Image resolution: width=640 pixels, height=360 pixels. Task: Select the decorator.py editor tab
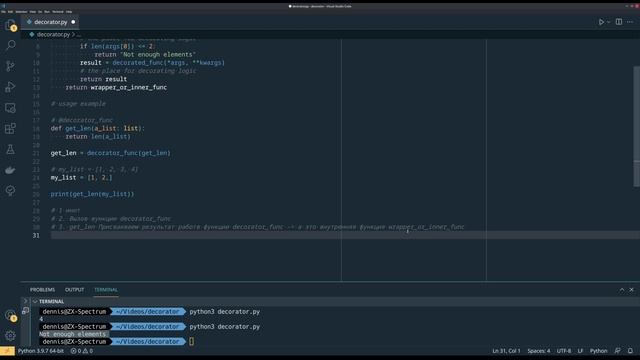tap(50, 22)
